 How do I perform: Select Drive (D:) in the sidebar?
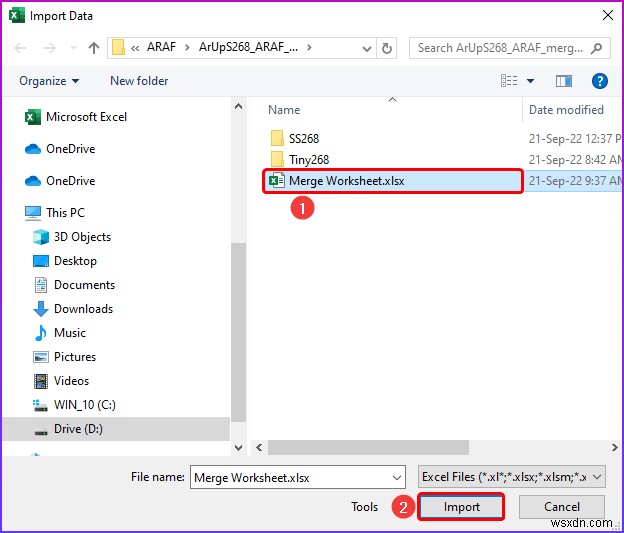[116, 429]
